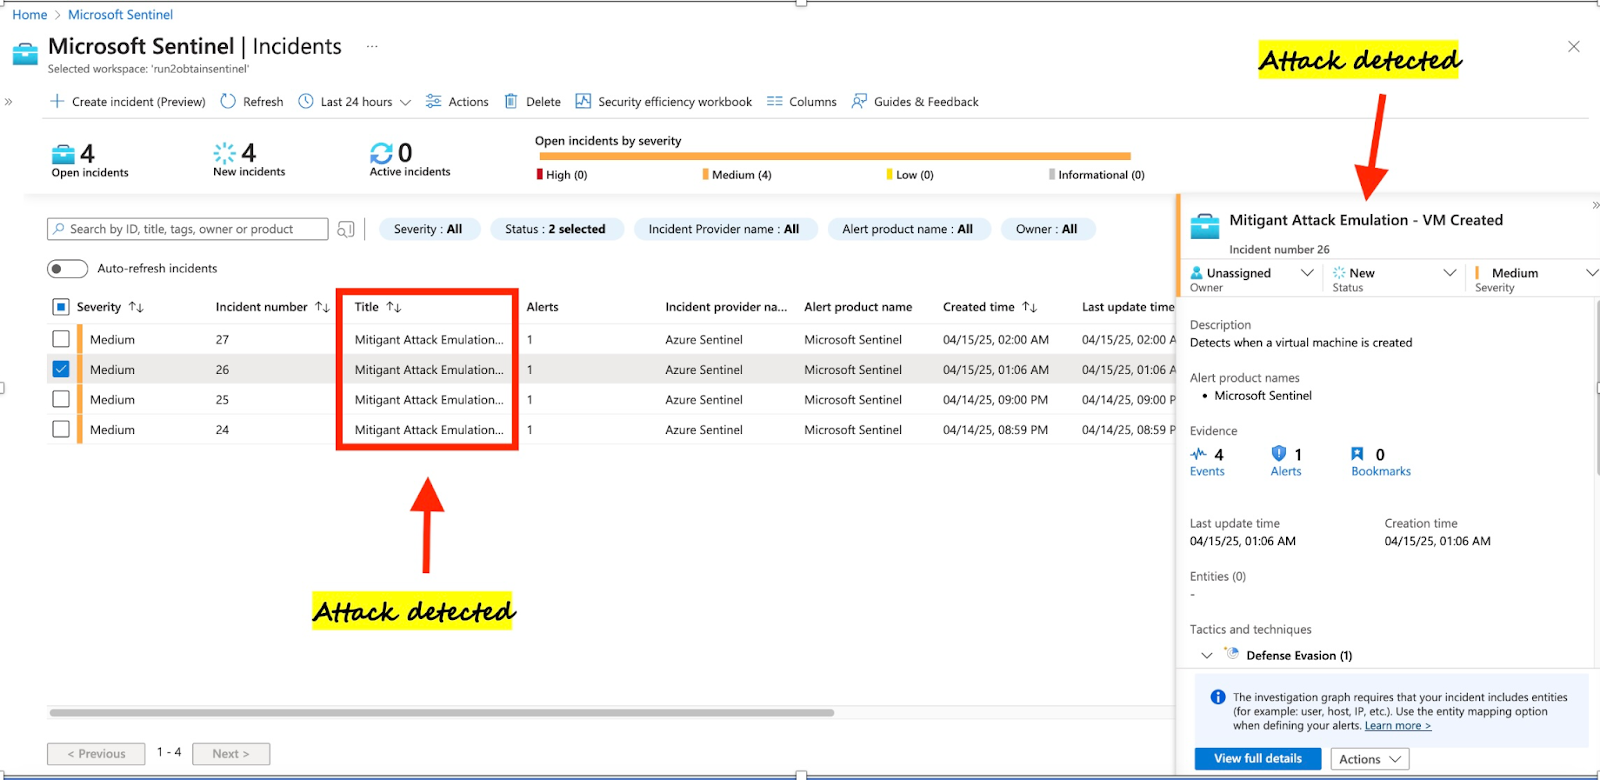Screen dimensions: 1600x780
Task: Expand the left navigation chevron
Action: (x=9, y=101)
